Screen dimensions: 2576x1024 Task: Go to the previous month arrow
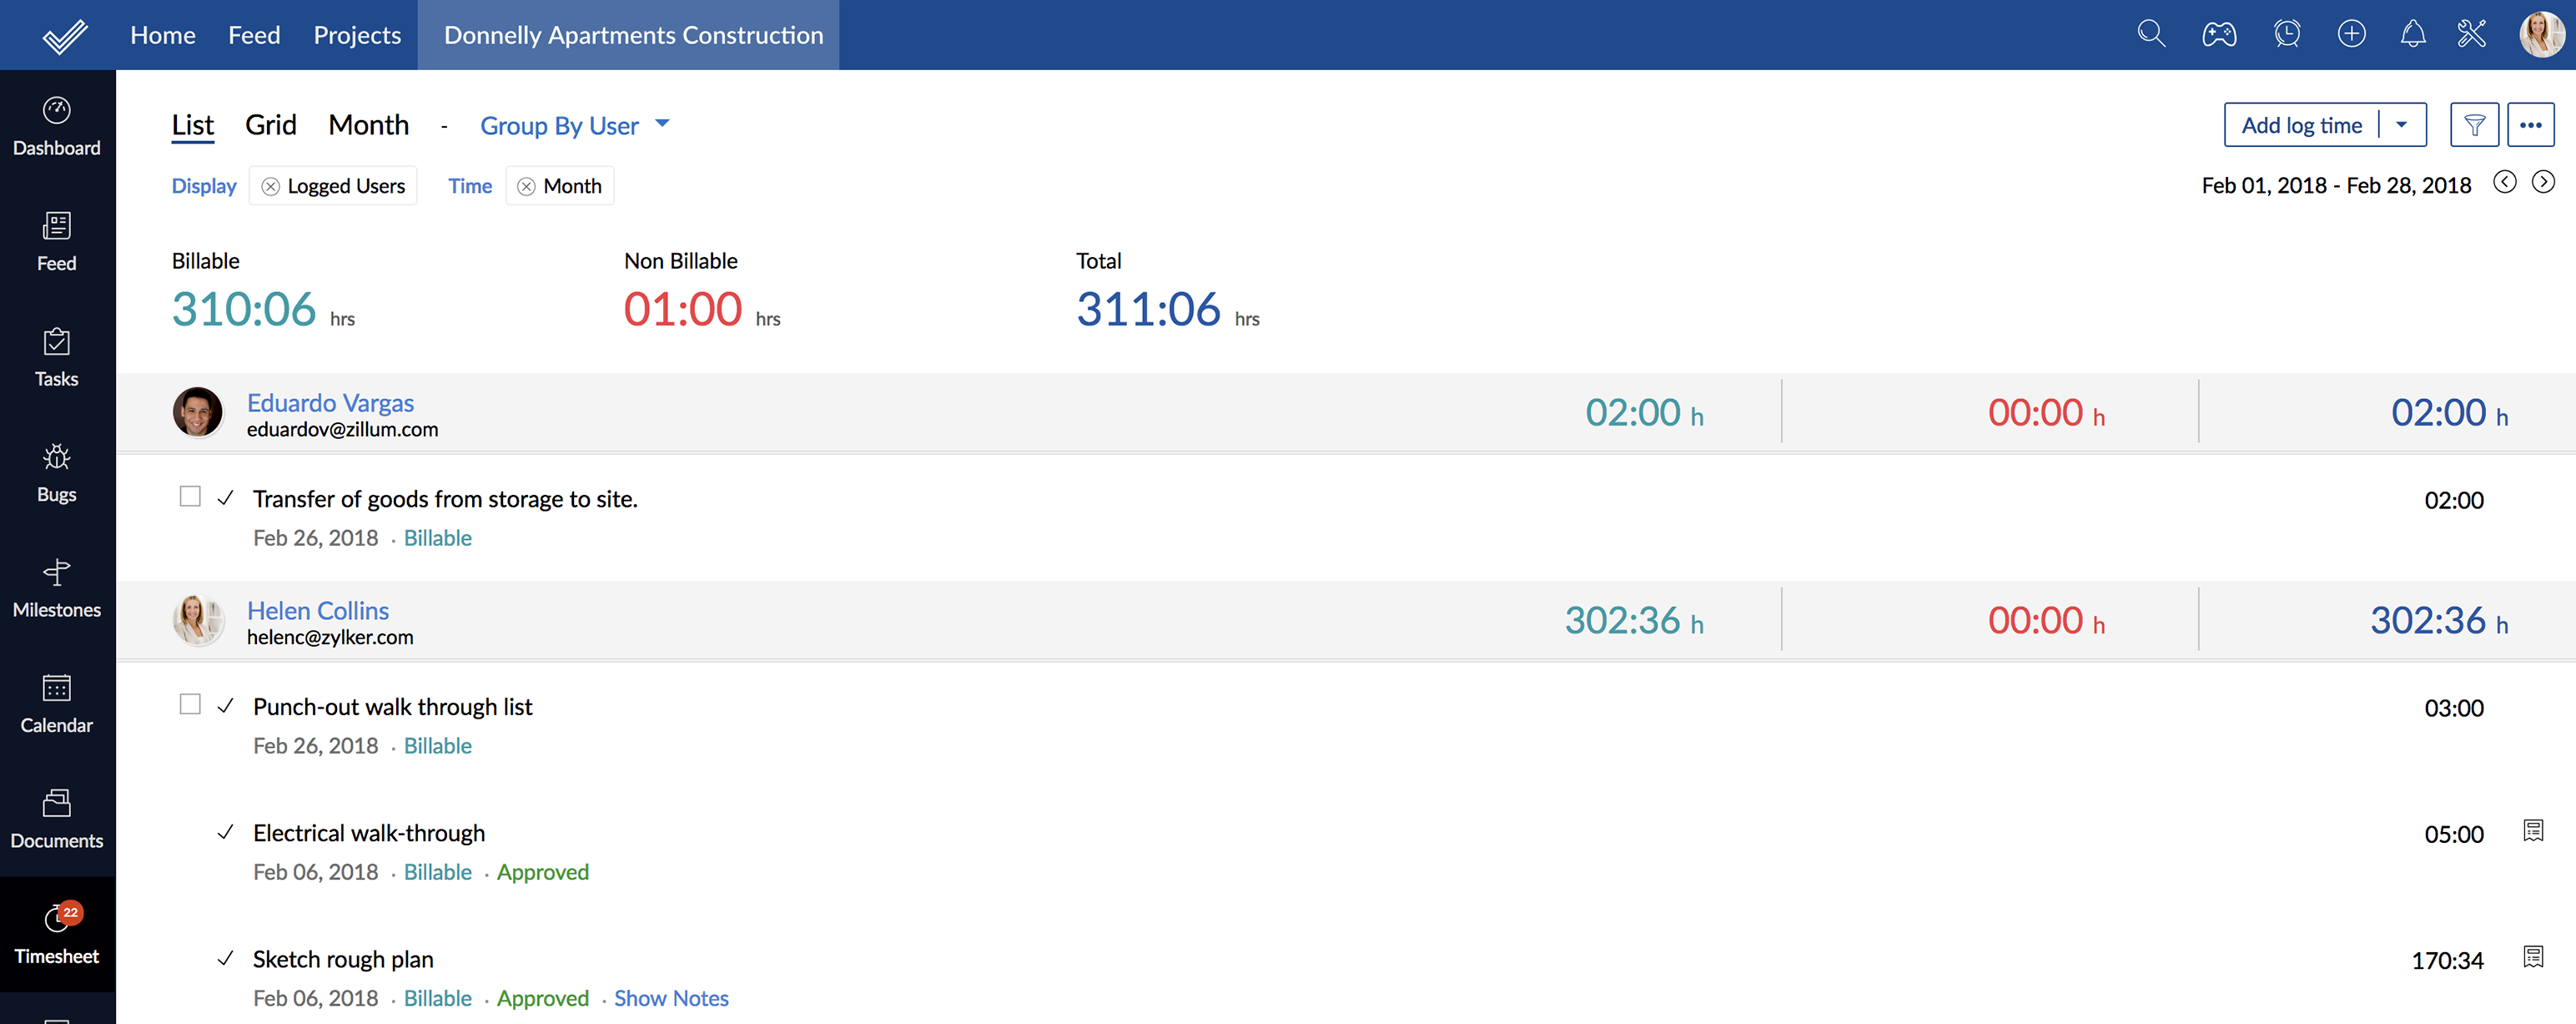2504,182
